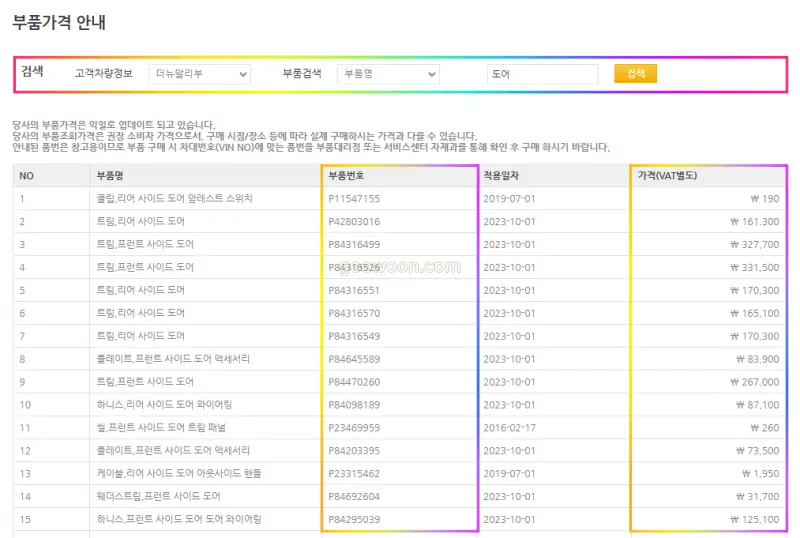Screen dimensions: 800x538
Task: Click the price ₩ 260
Action: [x=765, y=428]
